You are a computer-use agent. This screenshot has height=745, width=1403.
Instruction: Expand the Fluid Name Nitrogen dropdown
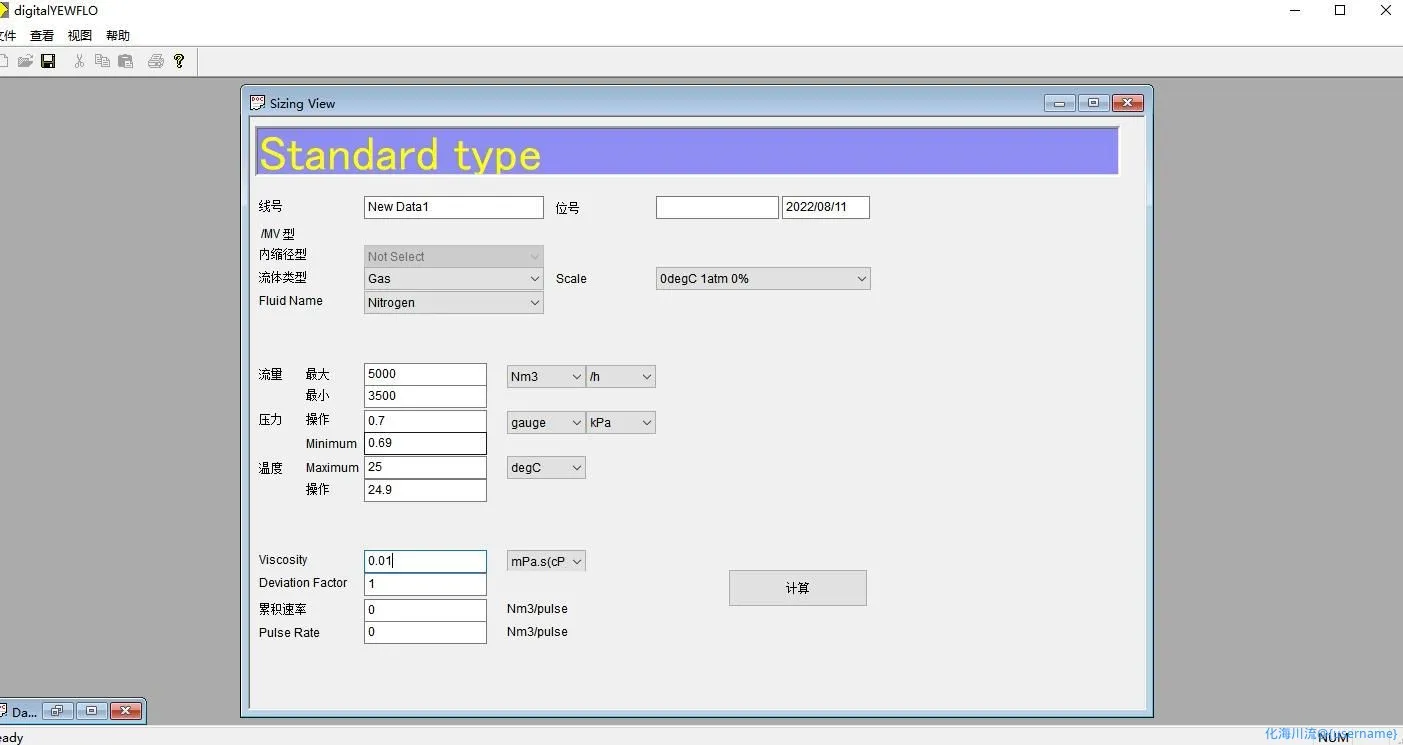tap(454, 303)
